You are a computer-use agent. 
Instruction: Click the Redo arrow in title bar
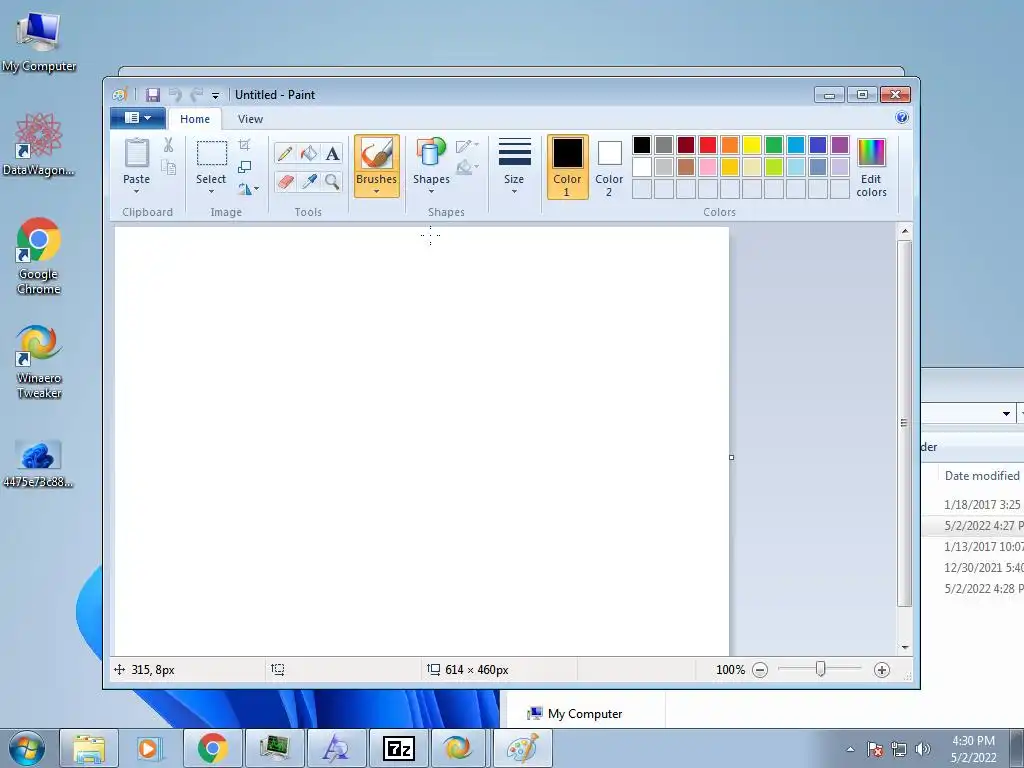click(196, 95)
